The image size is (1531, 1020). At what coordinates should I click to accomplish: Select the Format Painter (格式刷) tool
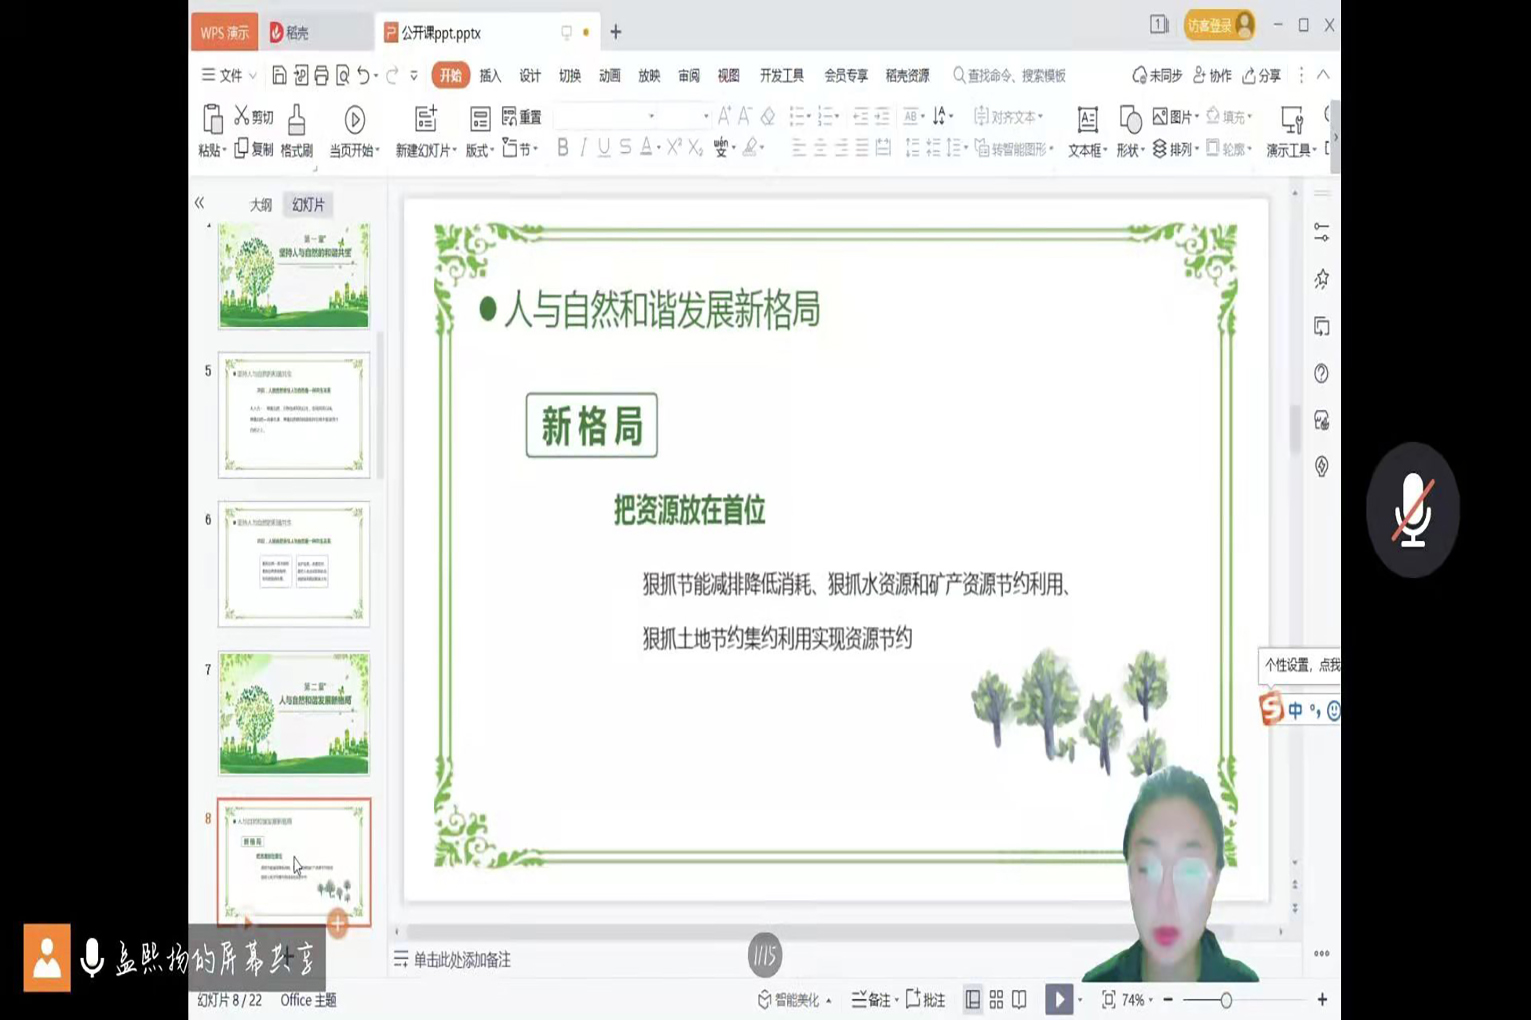(296, 121)
